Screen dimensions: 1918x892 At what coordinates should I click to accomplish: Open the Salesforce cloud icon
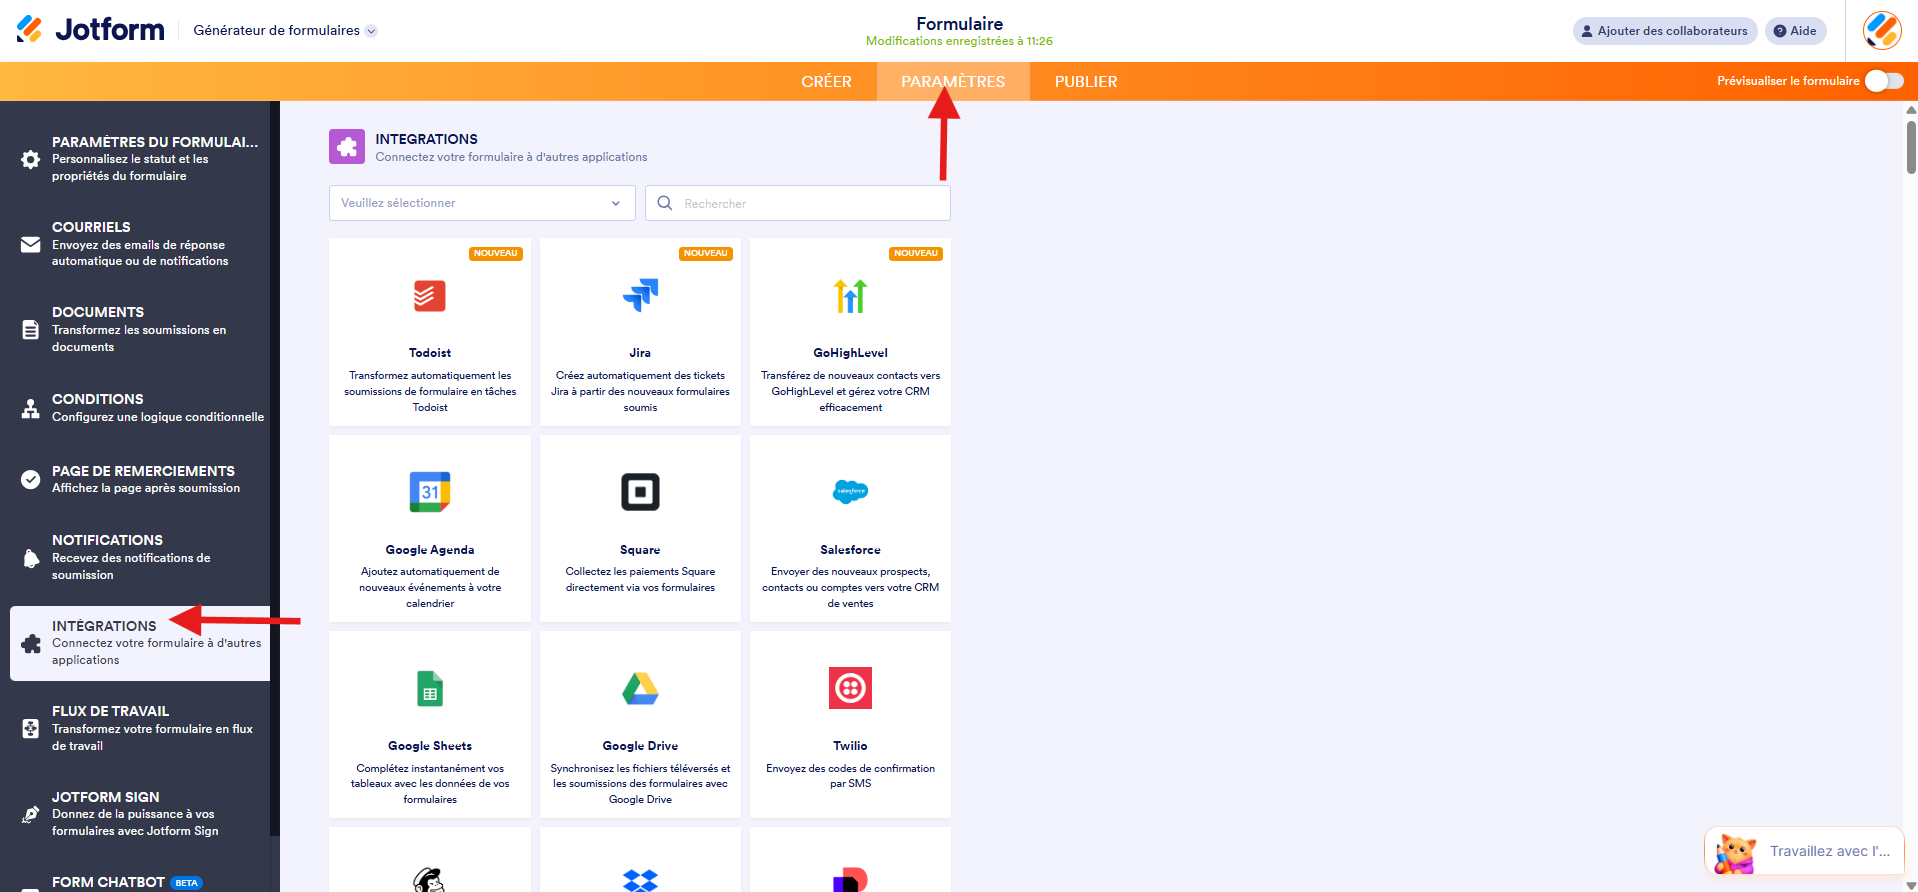pyautogui.click(x=850, y=492)
